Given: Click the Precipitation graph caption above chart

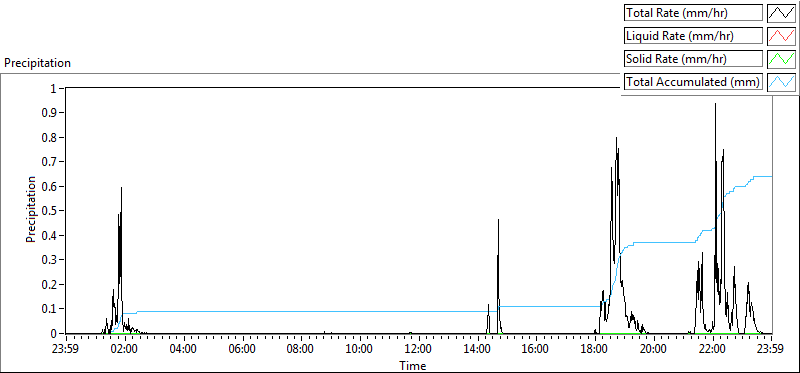Looking at the screenshot, I should click(x=37, y=63).
